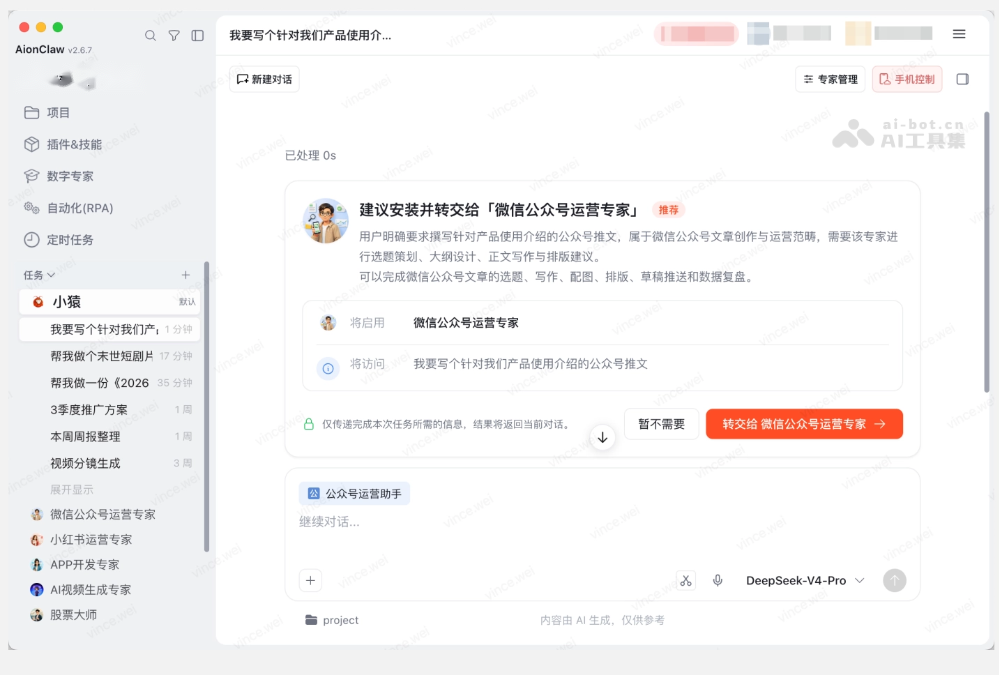
Task: Open the DeepSeek-V4-Pro model dropdown
Action: pyautogui.click(x=805, y=581)
